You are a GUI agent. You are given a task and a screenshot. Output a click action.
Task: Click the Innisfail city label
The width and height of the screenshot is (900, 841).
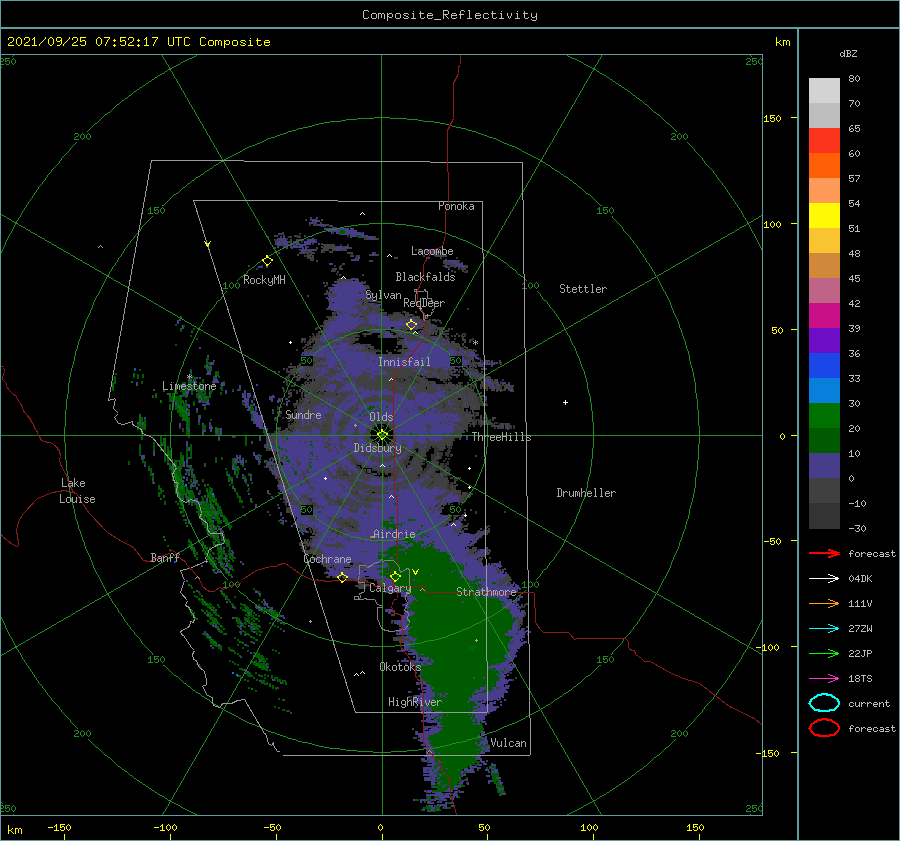click(x=404, y=362)
